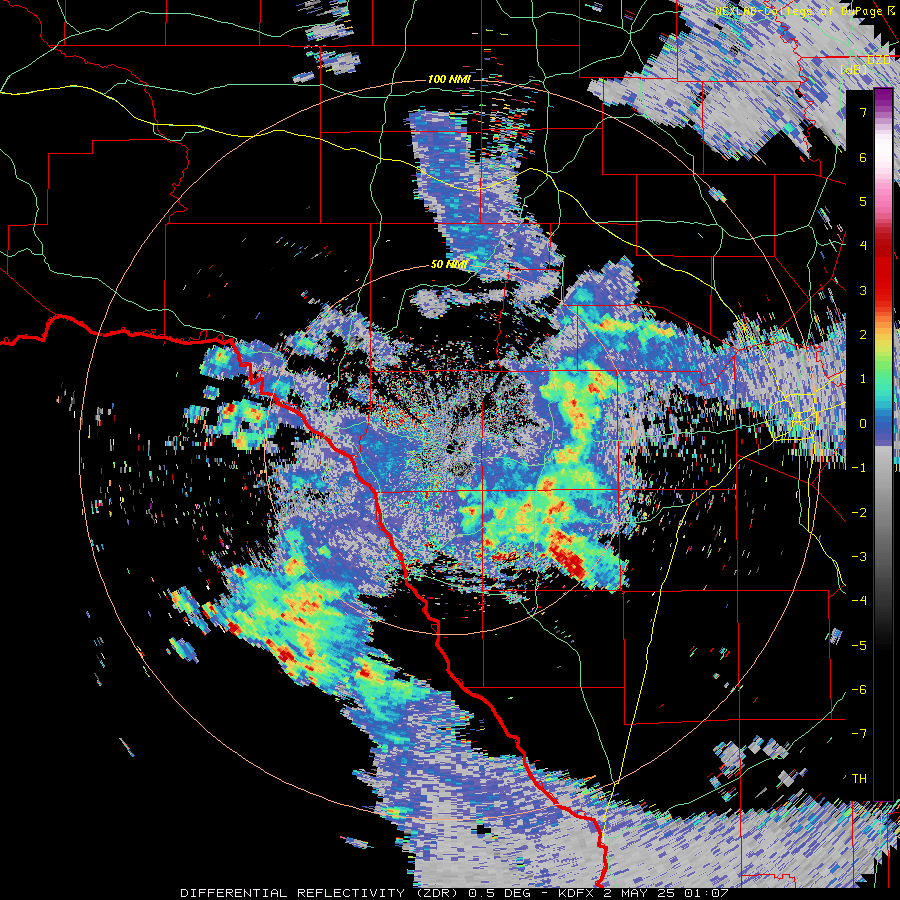Click the "4" value on the scale
Screen dimensions: 900x900
863,246
